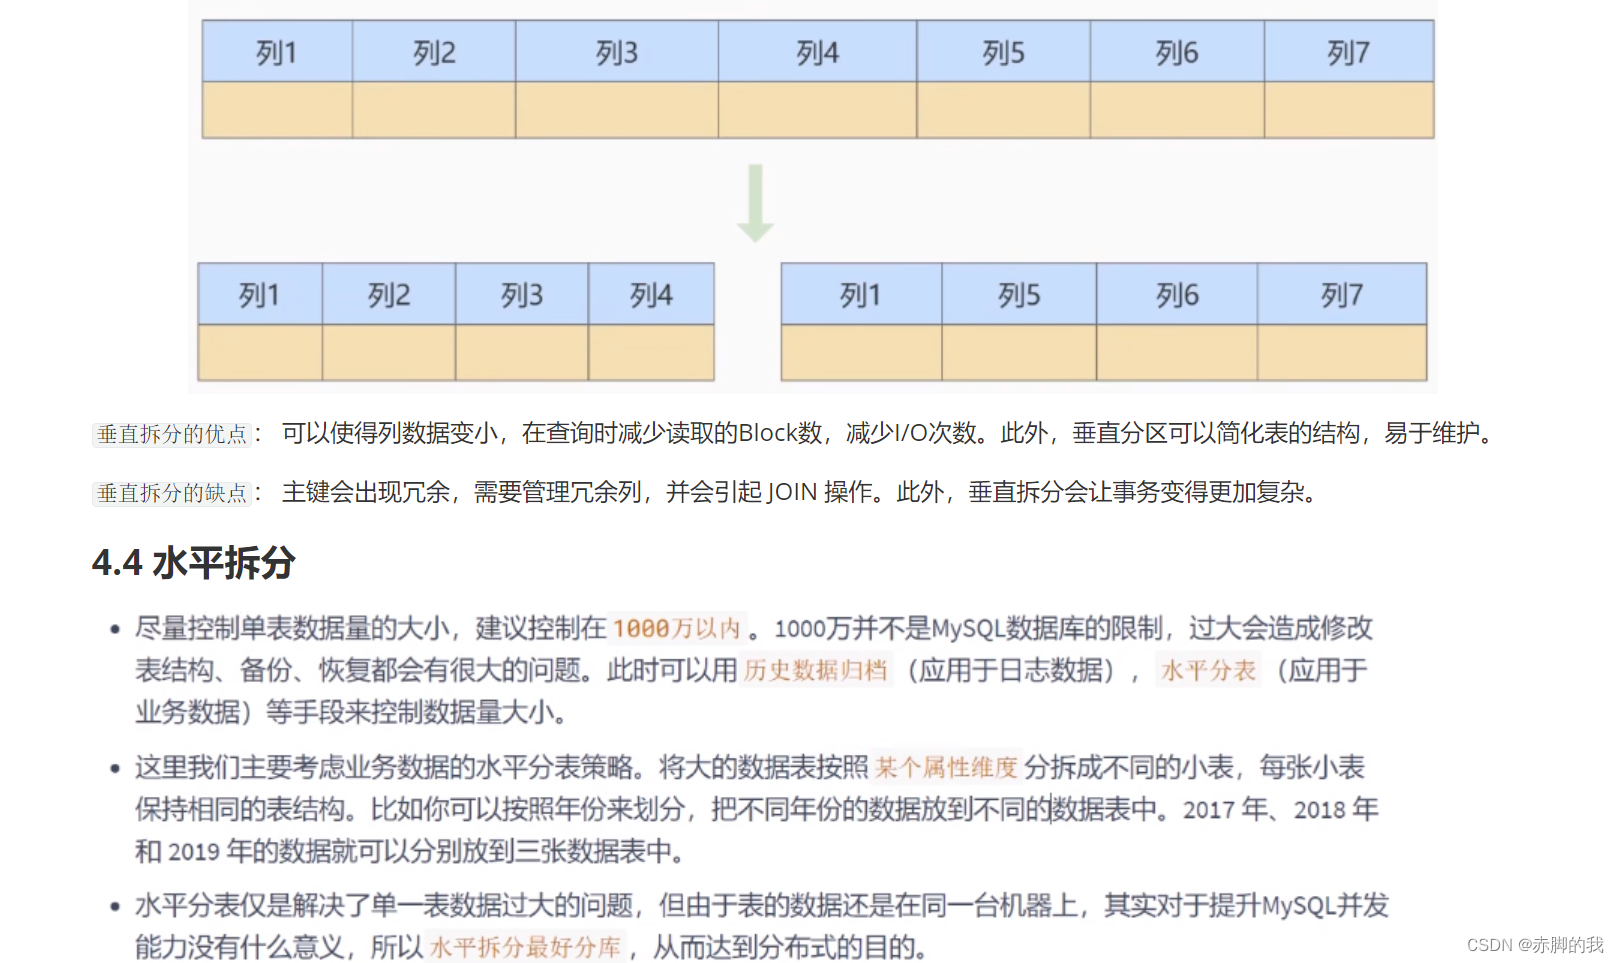Select the heading 4.4 水平拆分
1619x963 pixels.
click(193, 563)
